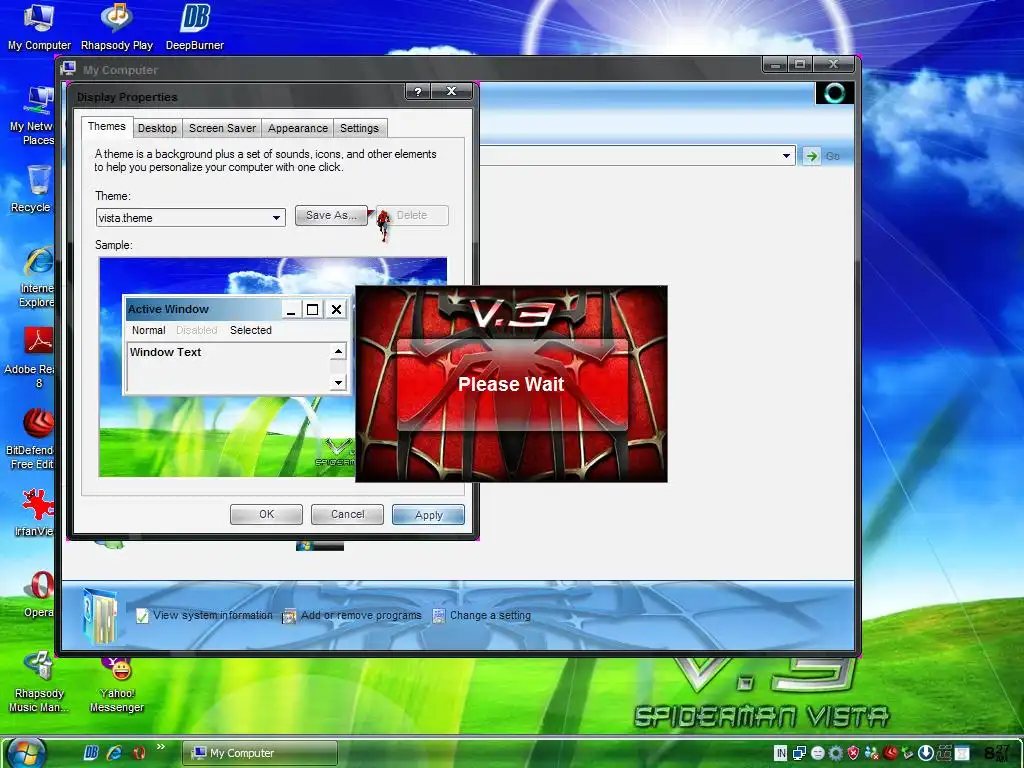Open the Screen Saver tab
Image resolution: width=1024 pixels, height=768 pixels.
222,128
